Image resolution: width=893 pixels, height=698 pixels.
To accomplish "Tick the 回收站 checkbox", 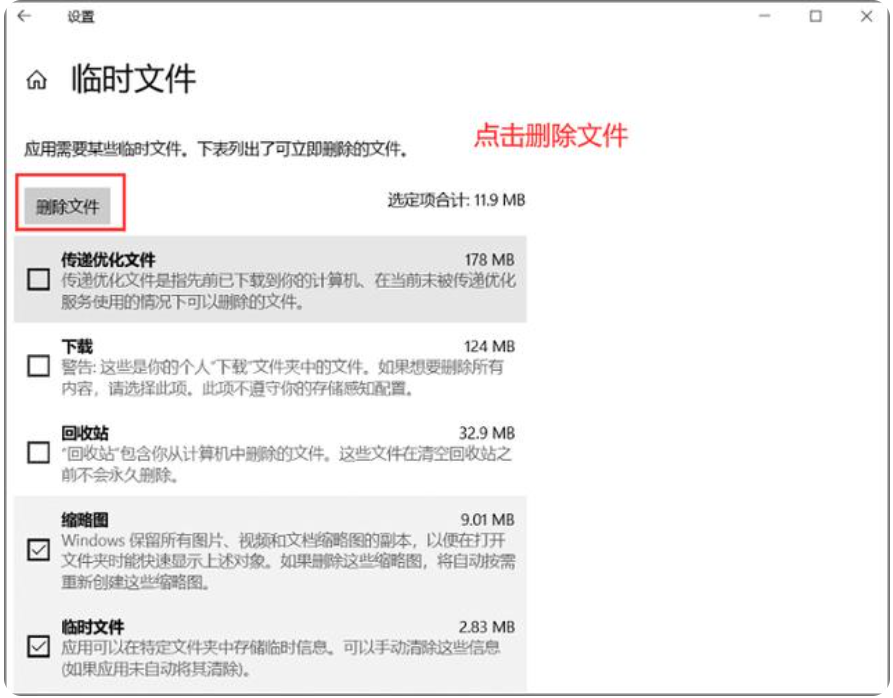I will click(x=38, y=453).
